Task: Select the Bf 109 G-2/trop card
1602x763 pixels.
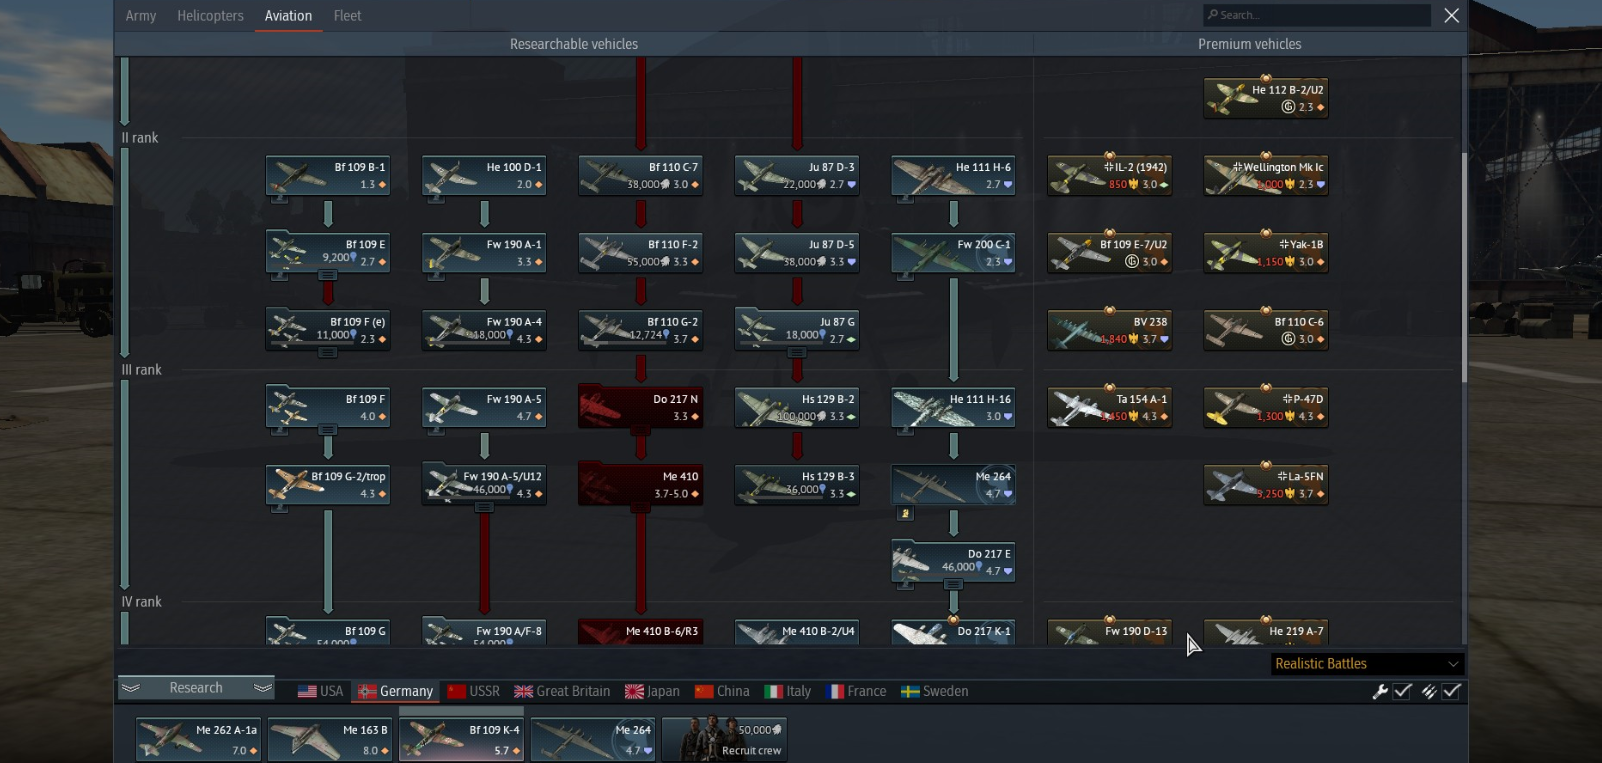Action: click(x=328, y=485)
